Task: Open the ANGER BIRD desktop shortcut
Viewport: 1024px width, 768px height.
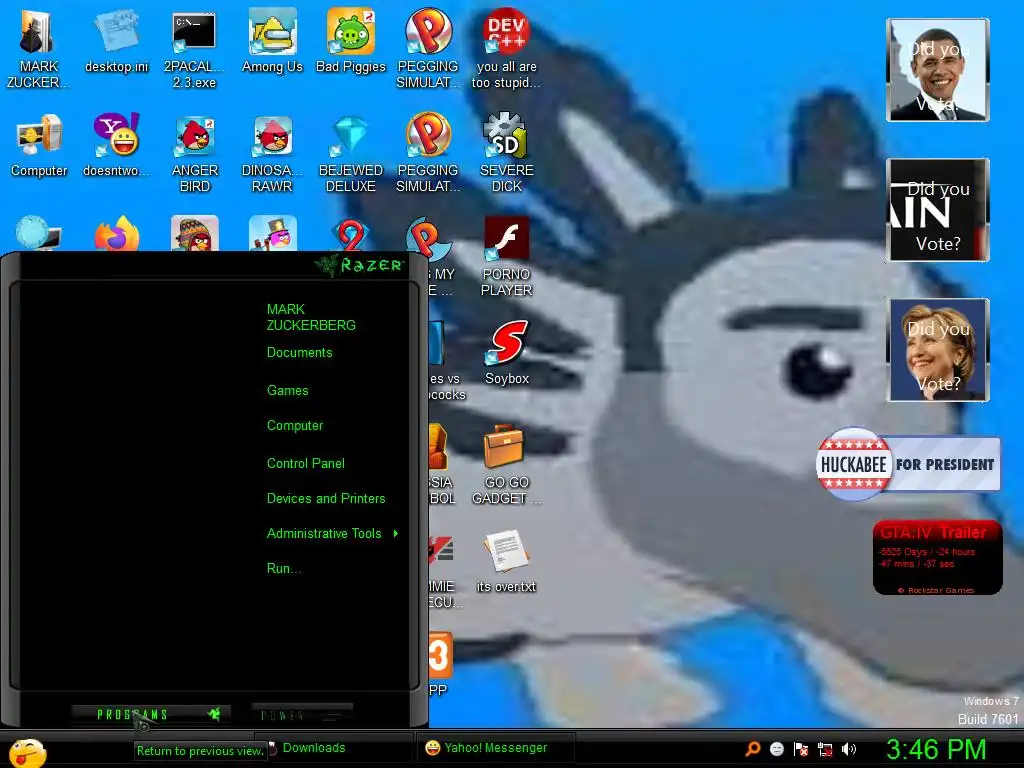Action: point(195,152)
